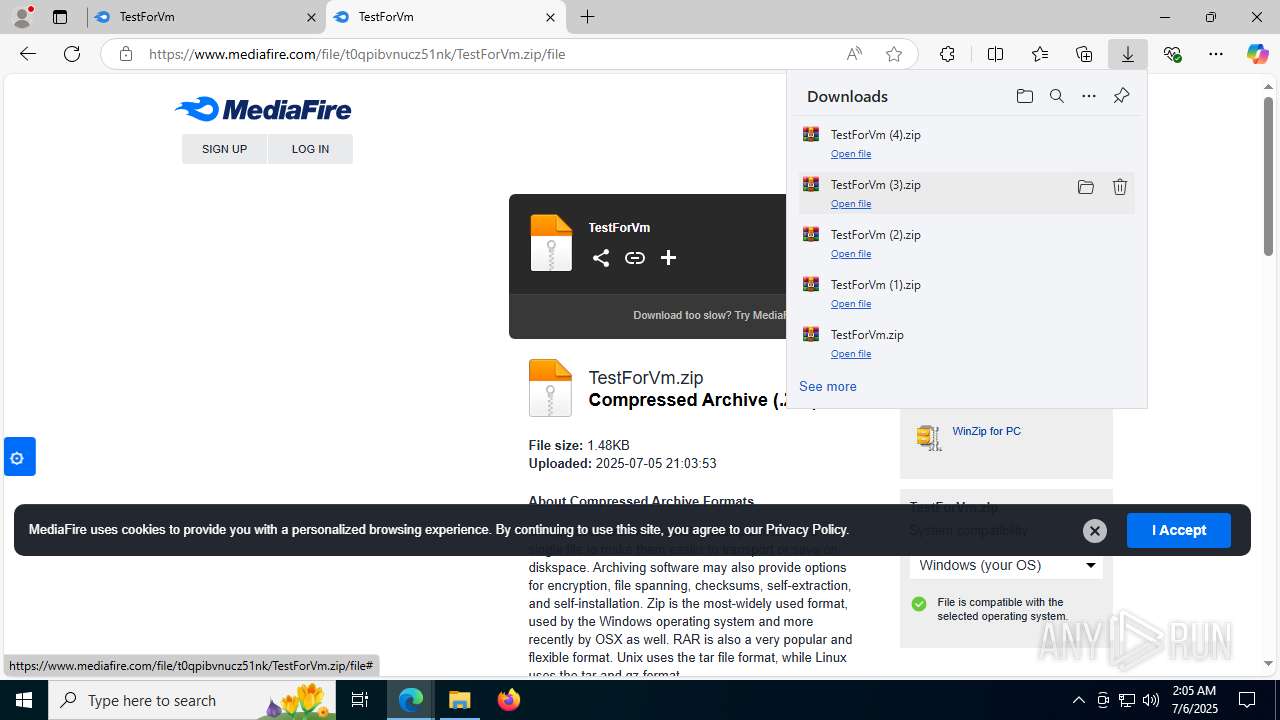Go back to the previous page
This screenshot has height=720, width=1280.
pyautogui.click(x=28, y=54)
